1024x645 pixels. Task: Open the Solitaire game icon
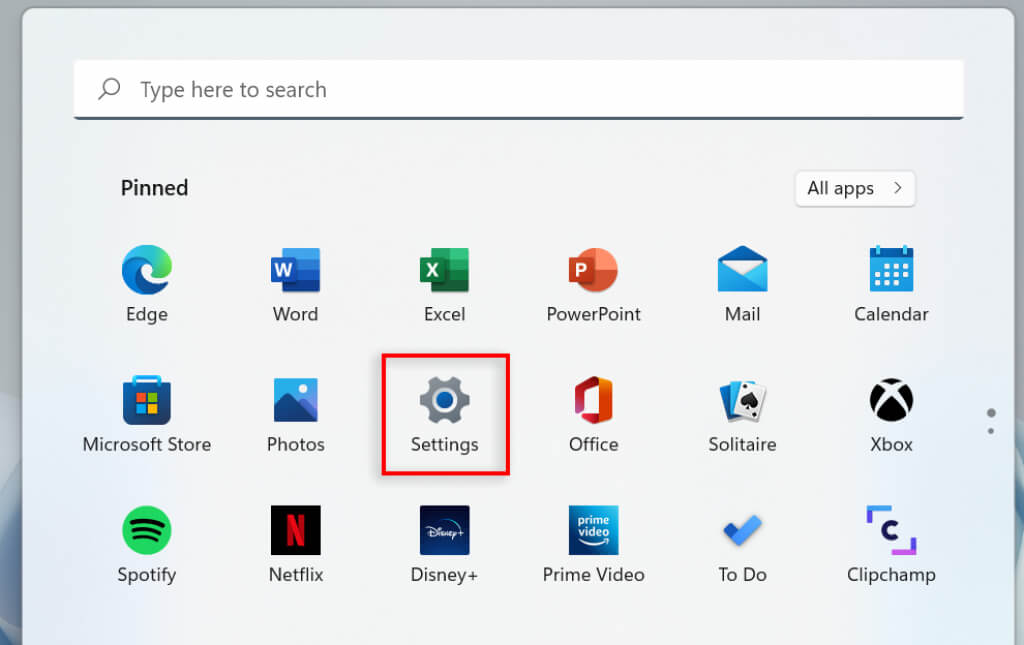[743, 400]
